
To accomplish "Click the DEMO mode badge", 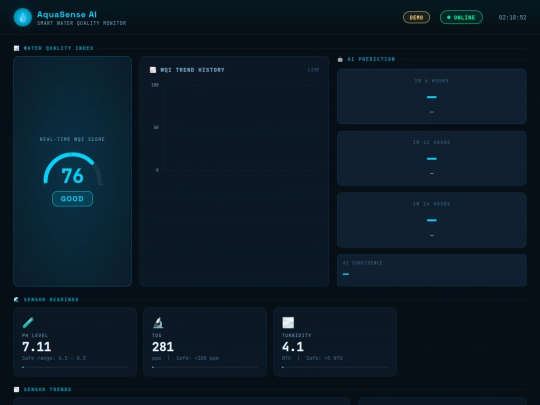I will pyautogui.click(x=416, y=18).
